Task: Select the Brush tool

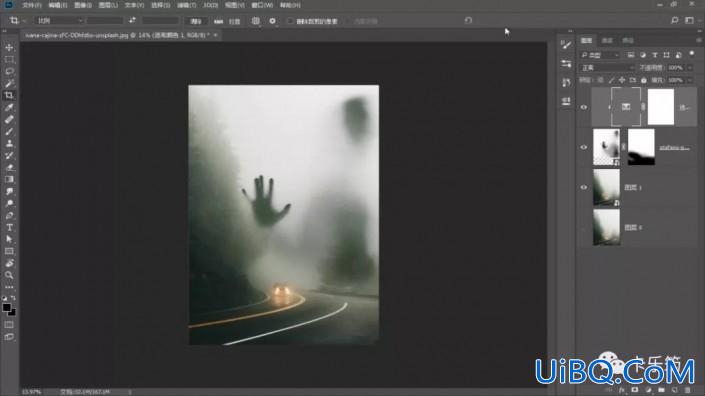Action: 9,132
